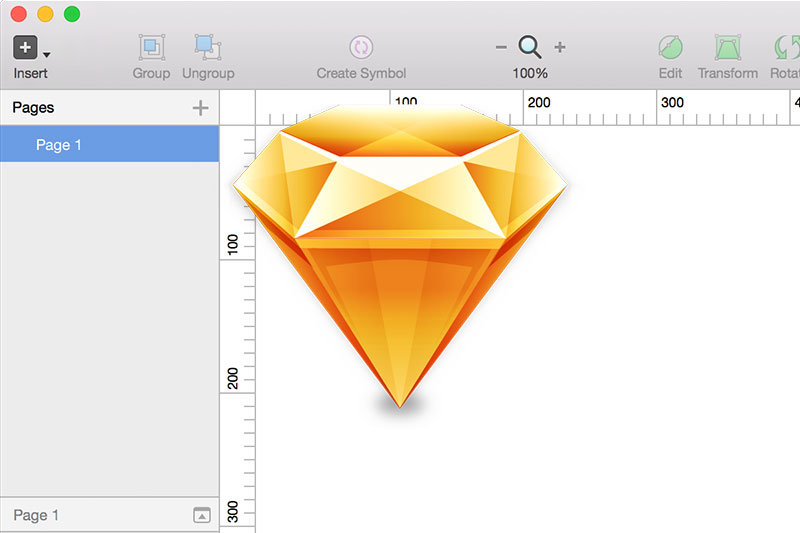Click the orange diamond artwork on canvas
This screenshot has height=533, width=800.
(400, 255)
